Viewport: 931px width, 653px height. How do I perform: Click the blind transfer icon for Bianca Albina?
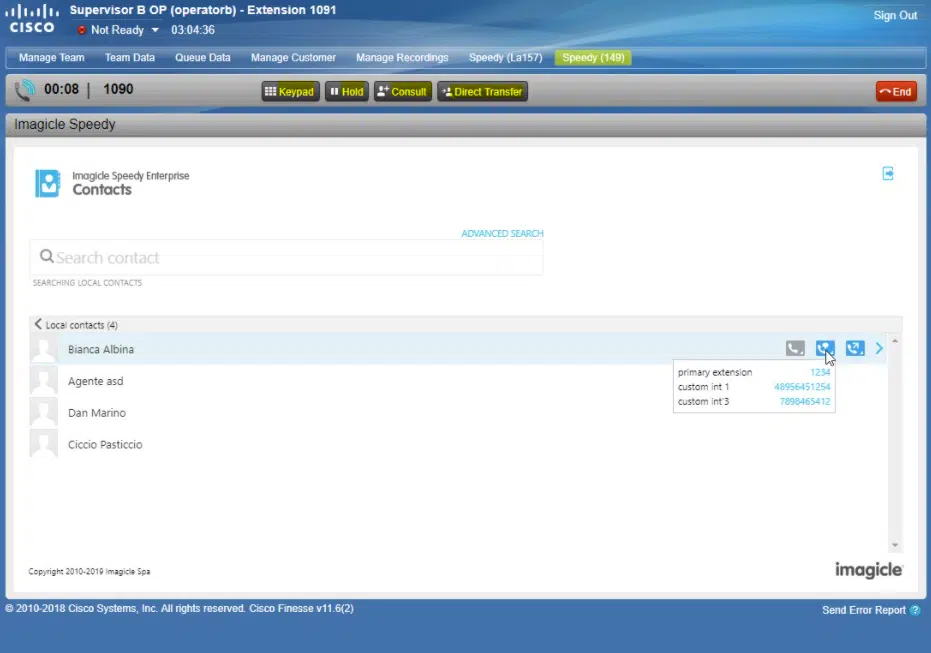click(x=855, y=349)
